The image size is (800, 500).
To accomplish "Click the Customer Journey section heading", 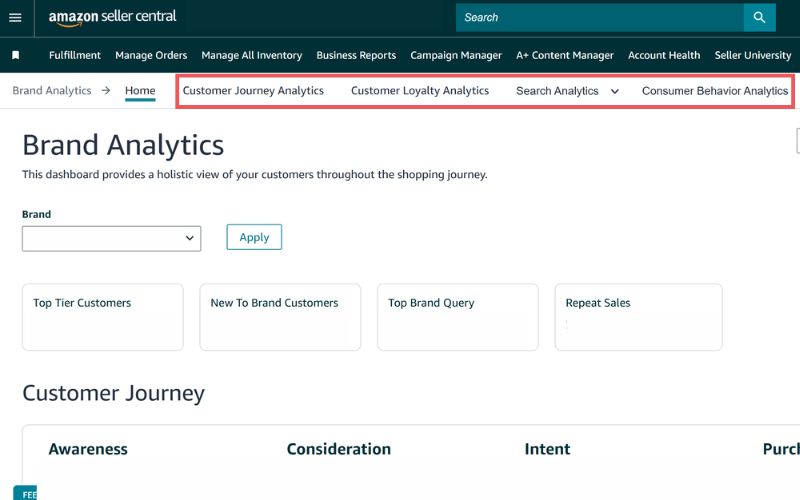I will tap(113, 393).
